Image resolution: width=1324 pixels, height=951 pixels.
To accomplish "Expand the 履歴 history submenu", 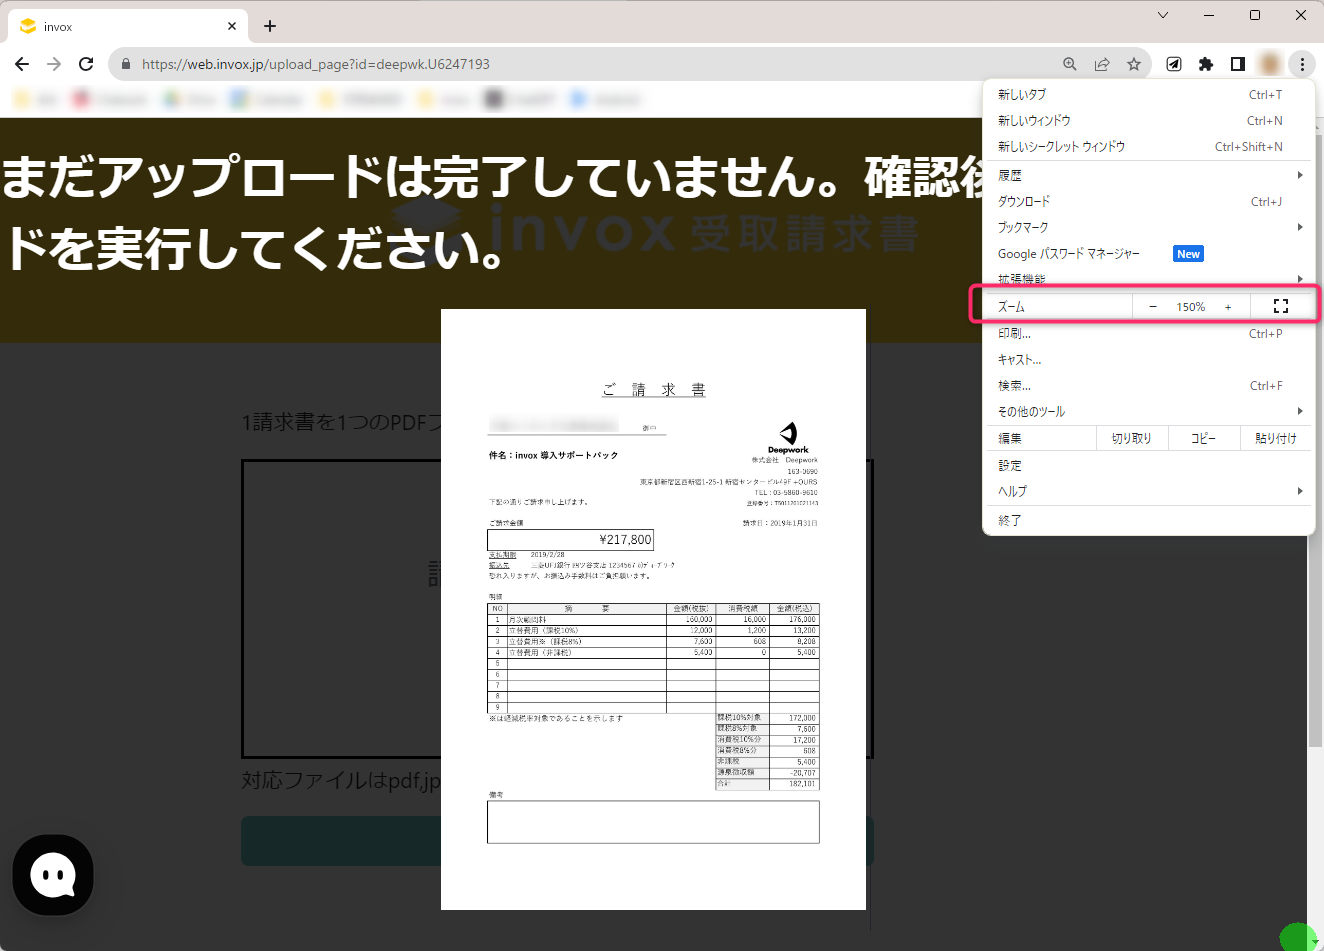I will tap(1148, 175).
